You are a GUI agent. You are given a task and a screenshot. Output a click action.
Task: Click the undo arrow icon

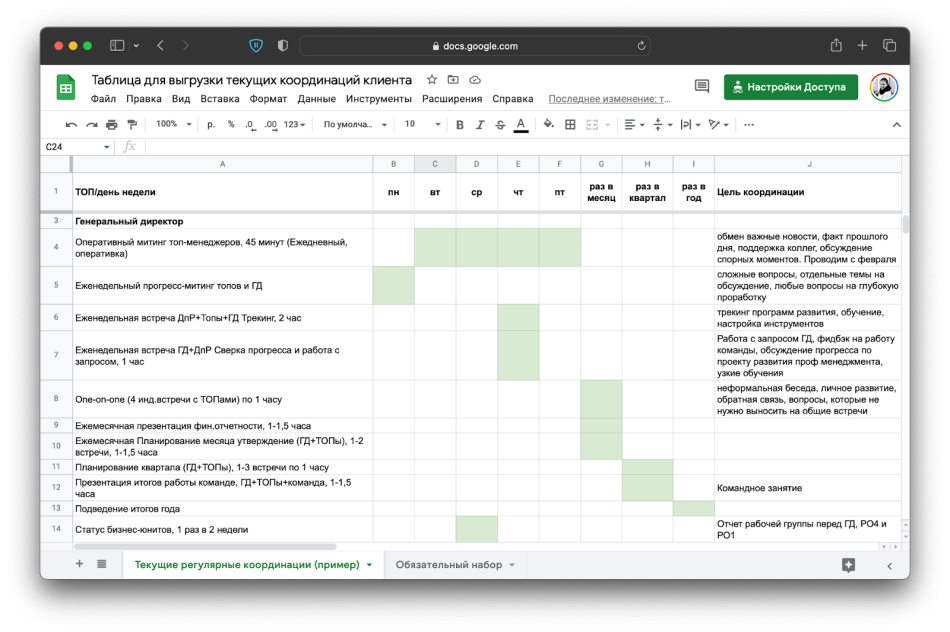[71, 125]
